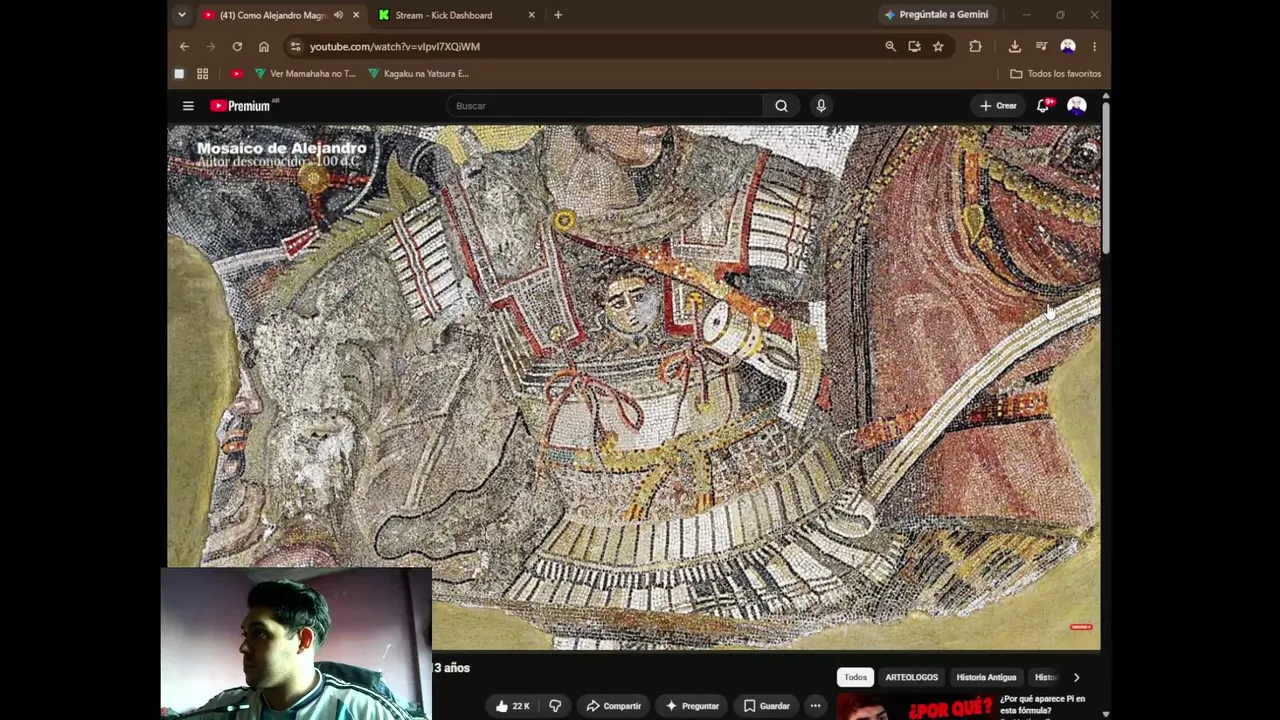Open the Chrome three-dot menu
This screenshot has width=1280, height=720.
click(x=1094, y=46)
